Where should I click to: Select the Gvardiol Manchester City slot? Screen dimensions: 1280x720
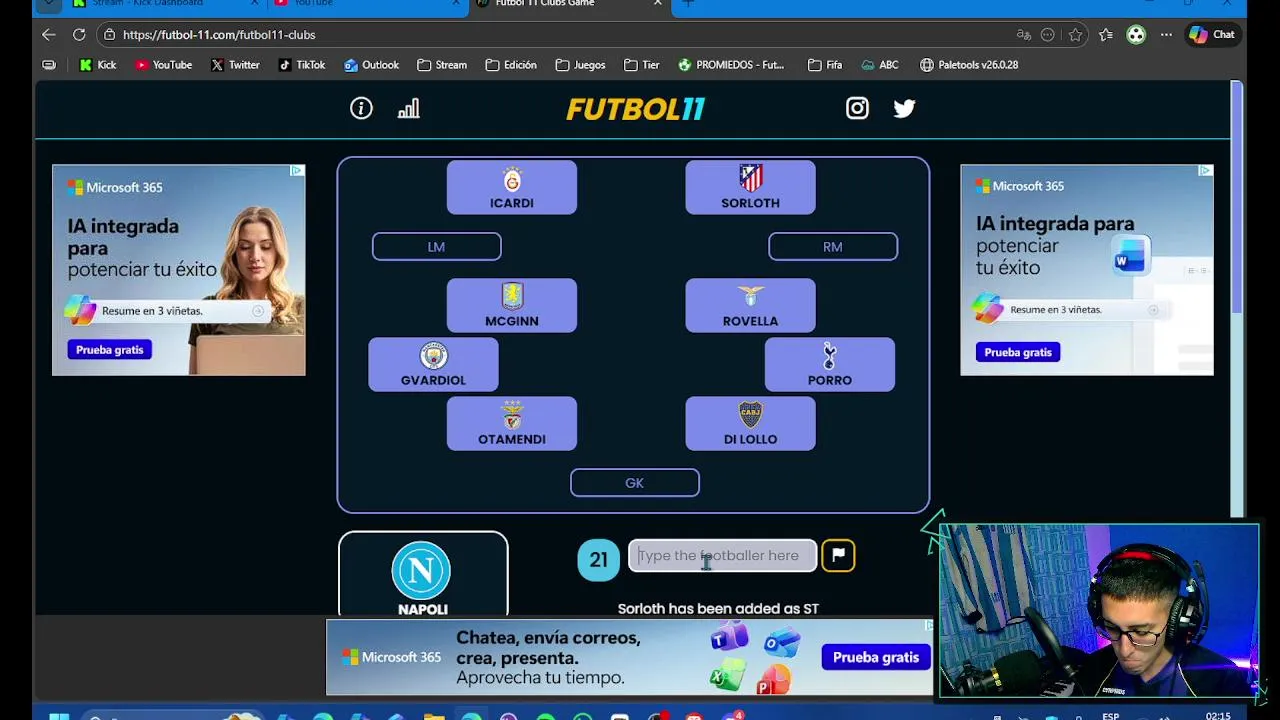(433, 364)
